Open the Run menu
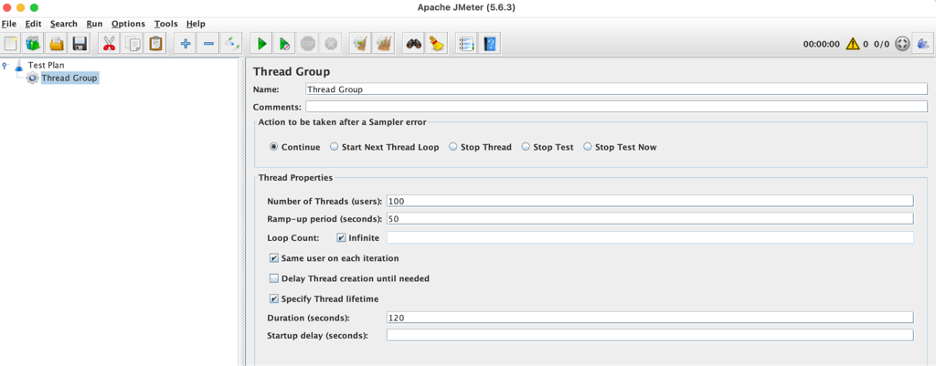 point(94,24)
